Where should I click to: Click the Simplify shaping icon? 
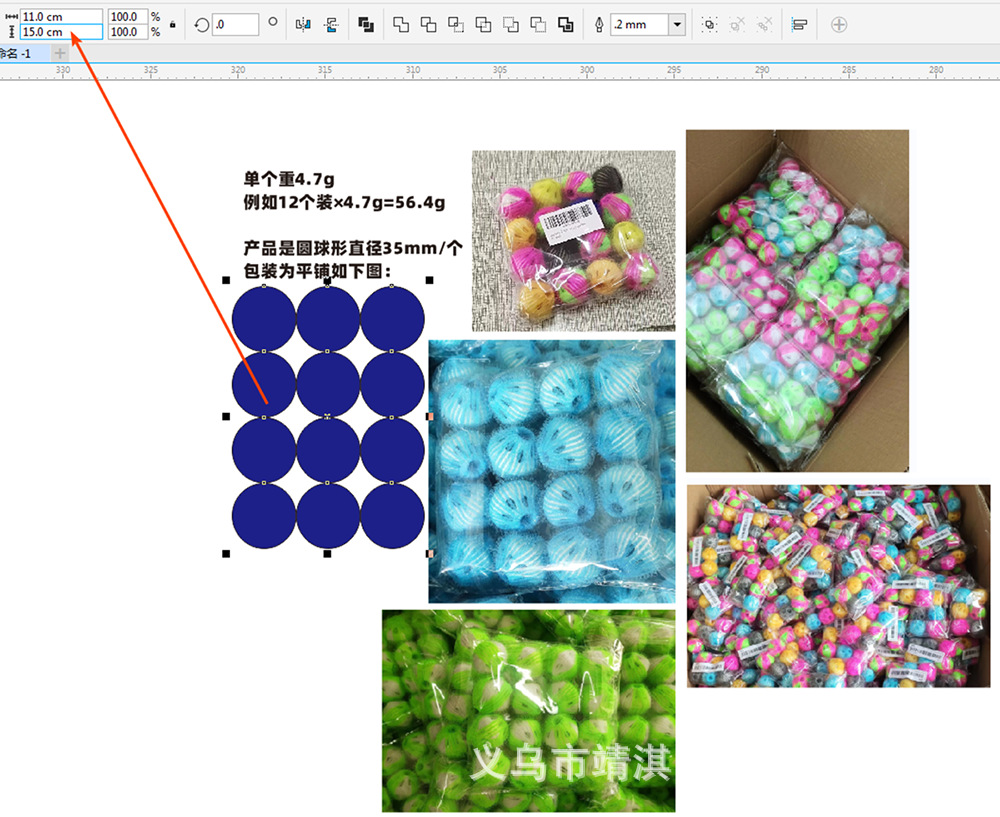click(483, 24)
